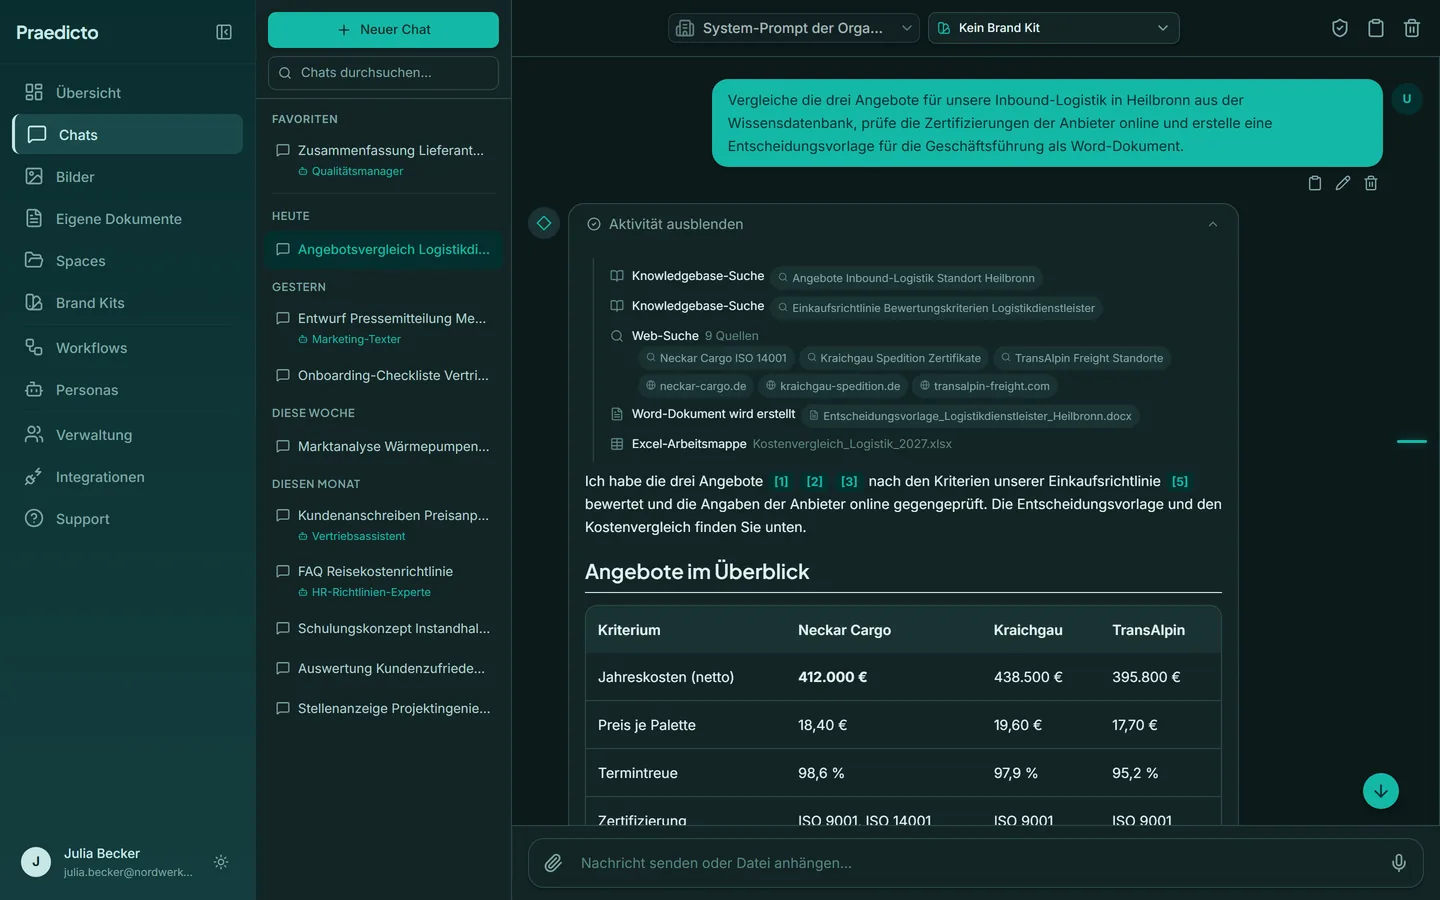
Task: Open chat Entwurf Pressemitteilung
Action: click(383, 327)
